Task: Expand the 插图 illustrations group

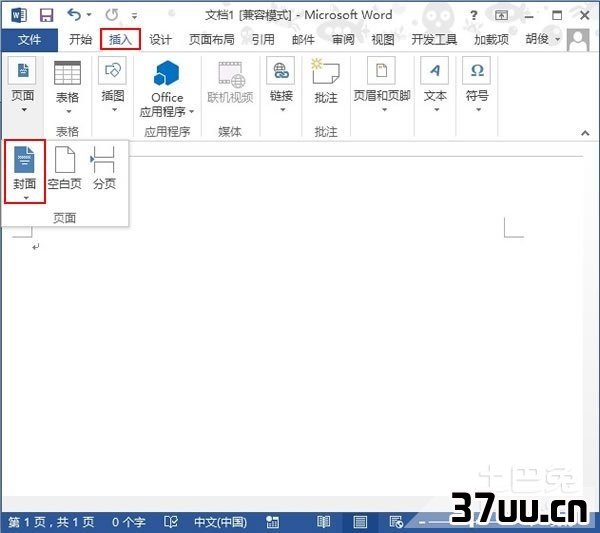Action: [x=112, y=85]
